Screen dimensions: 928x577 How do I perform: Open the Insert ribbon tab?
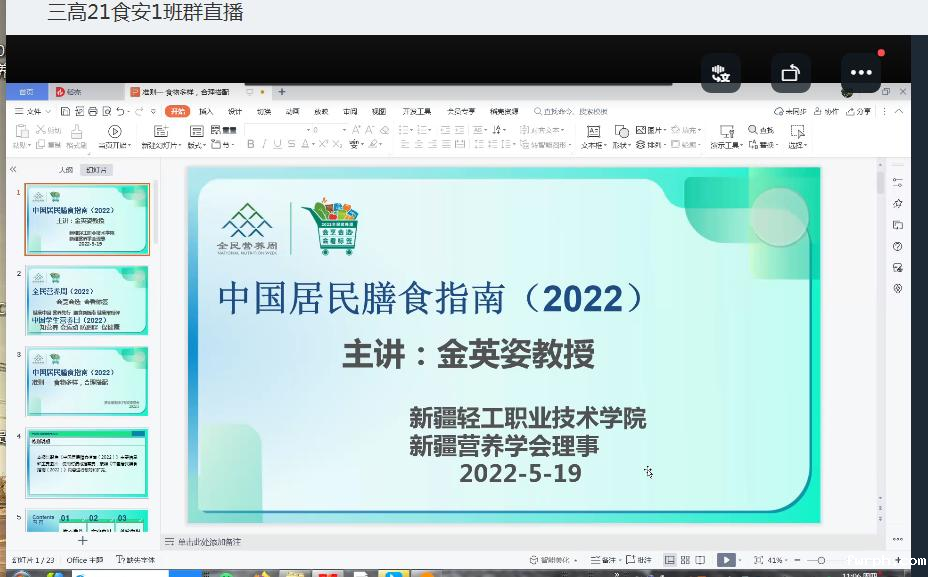click(206, 111)
